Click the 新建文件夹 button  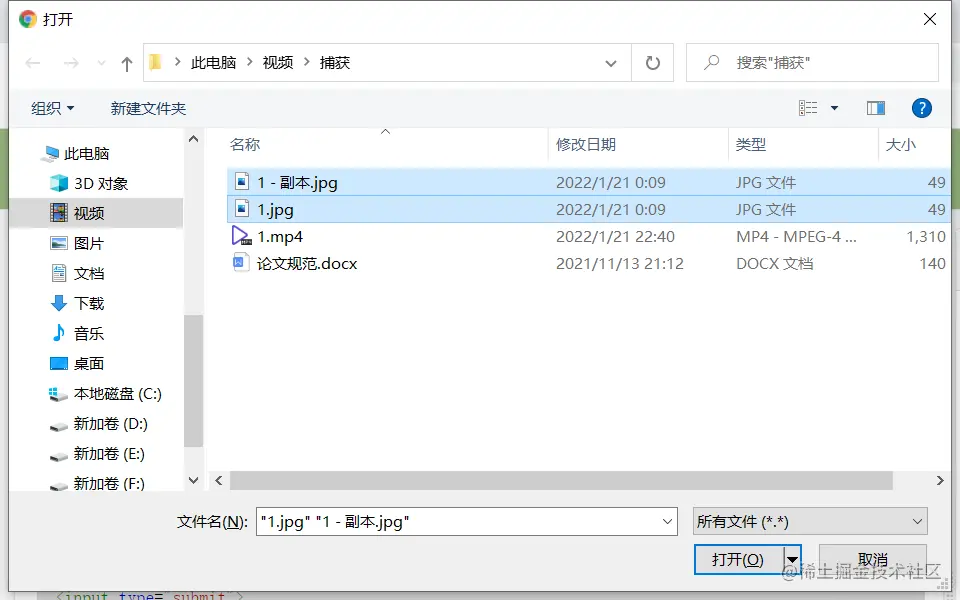point(147,108)
